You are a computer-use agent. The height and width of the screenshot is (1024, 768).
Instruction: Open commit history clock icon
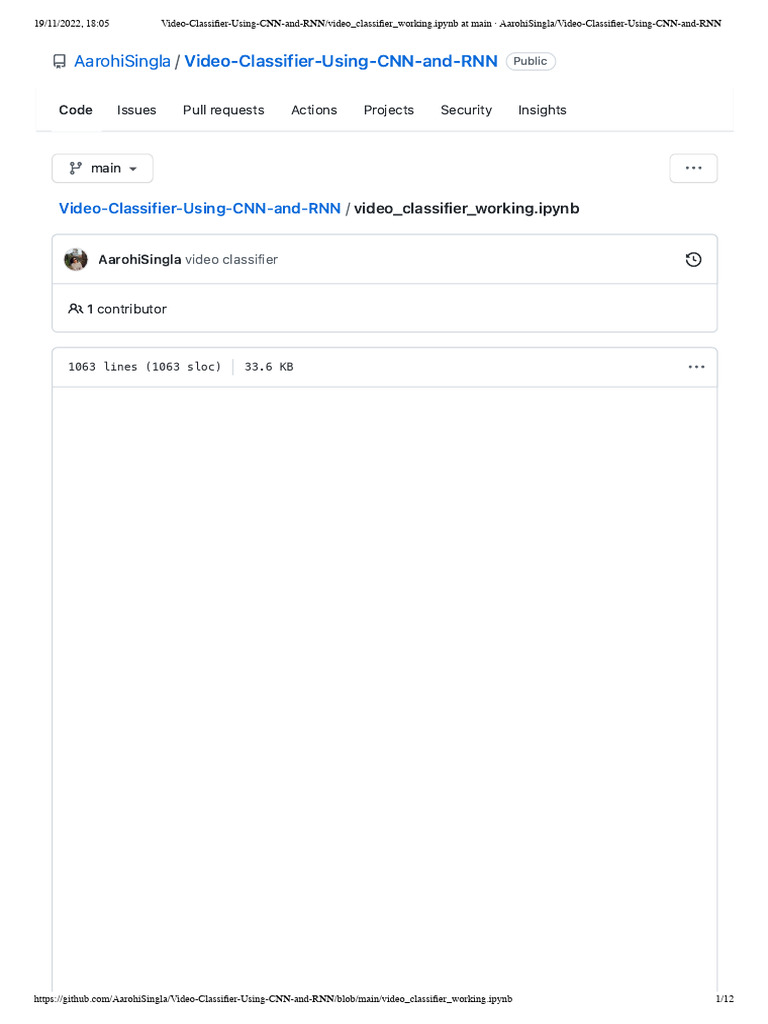(x=693, y=260)
